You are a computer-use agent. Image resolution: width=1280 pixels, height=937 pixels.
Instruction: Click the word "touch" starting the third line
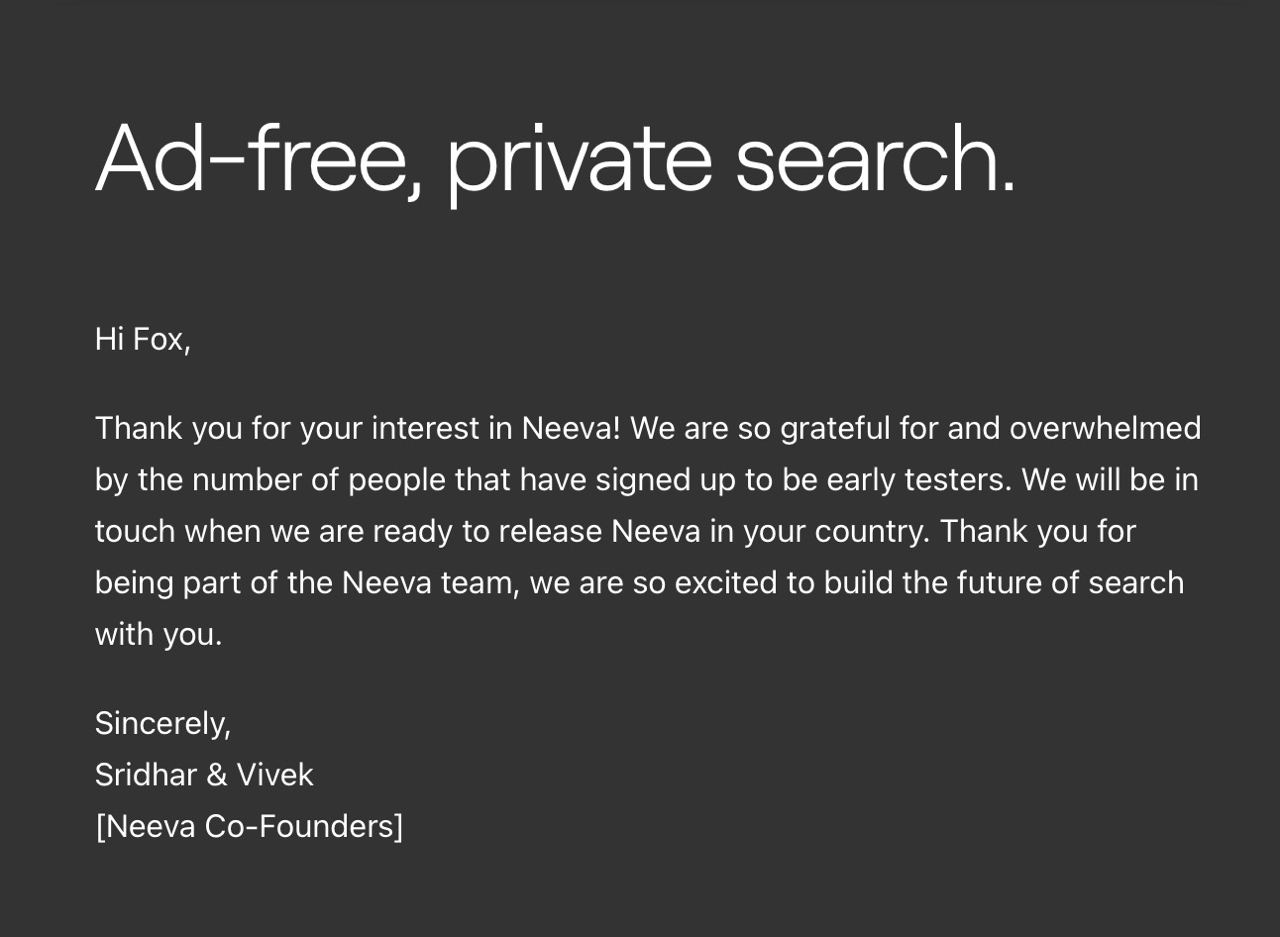[134, 531]
